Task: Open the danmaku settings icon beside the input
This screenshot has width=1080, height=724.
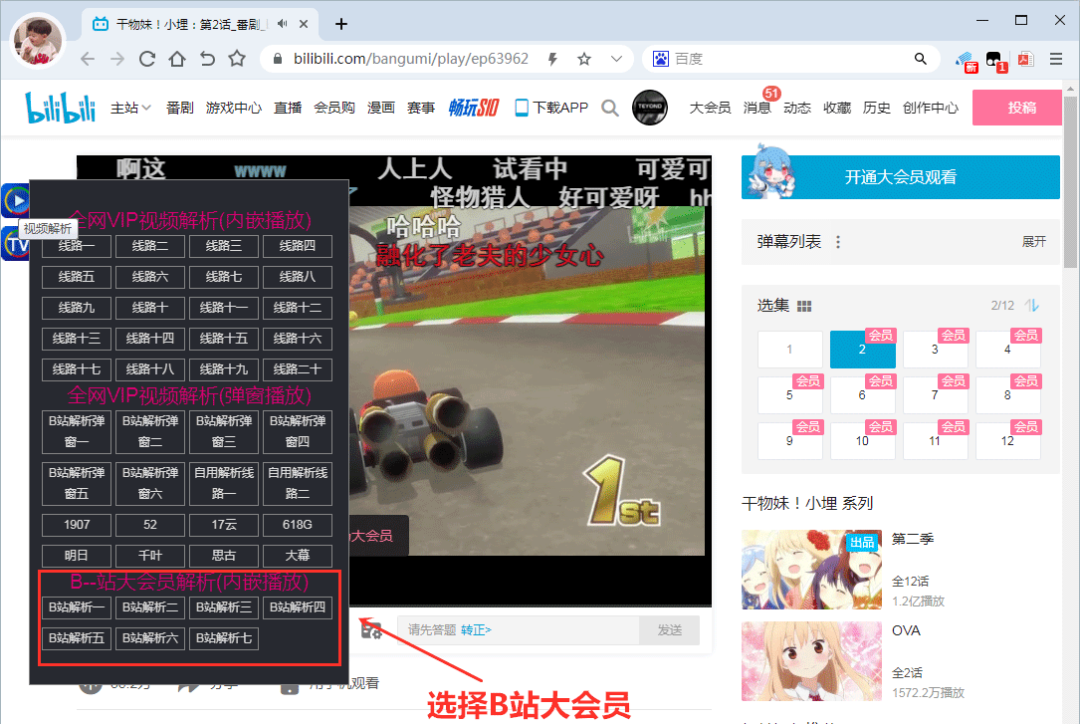Action: 371,630
